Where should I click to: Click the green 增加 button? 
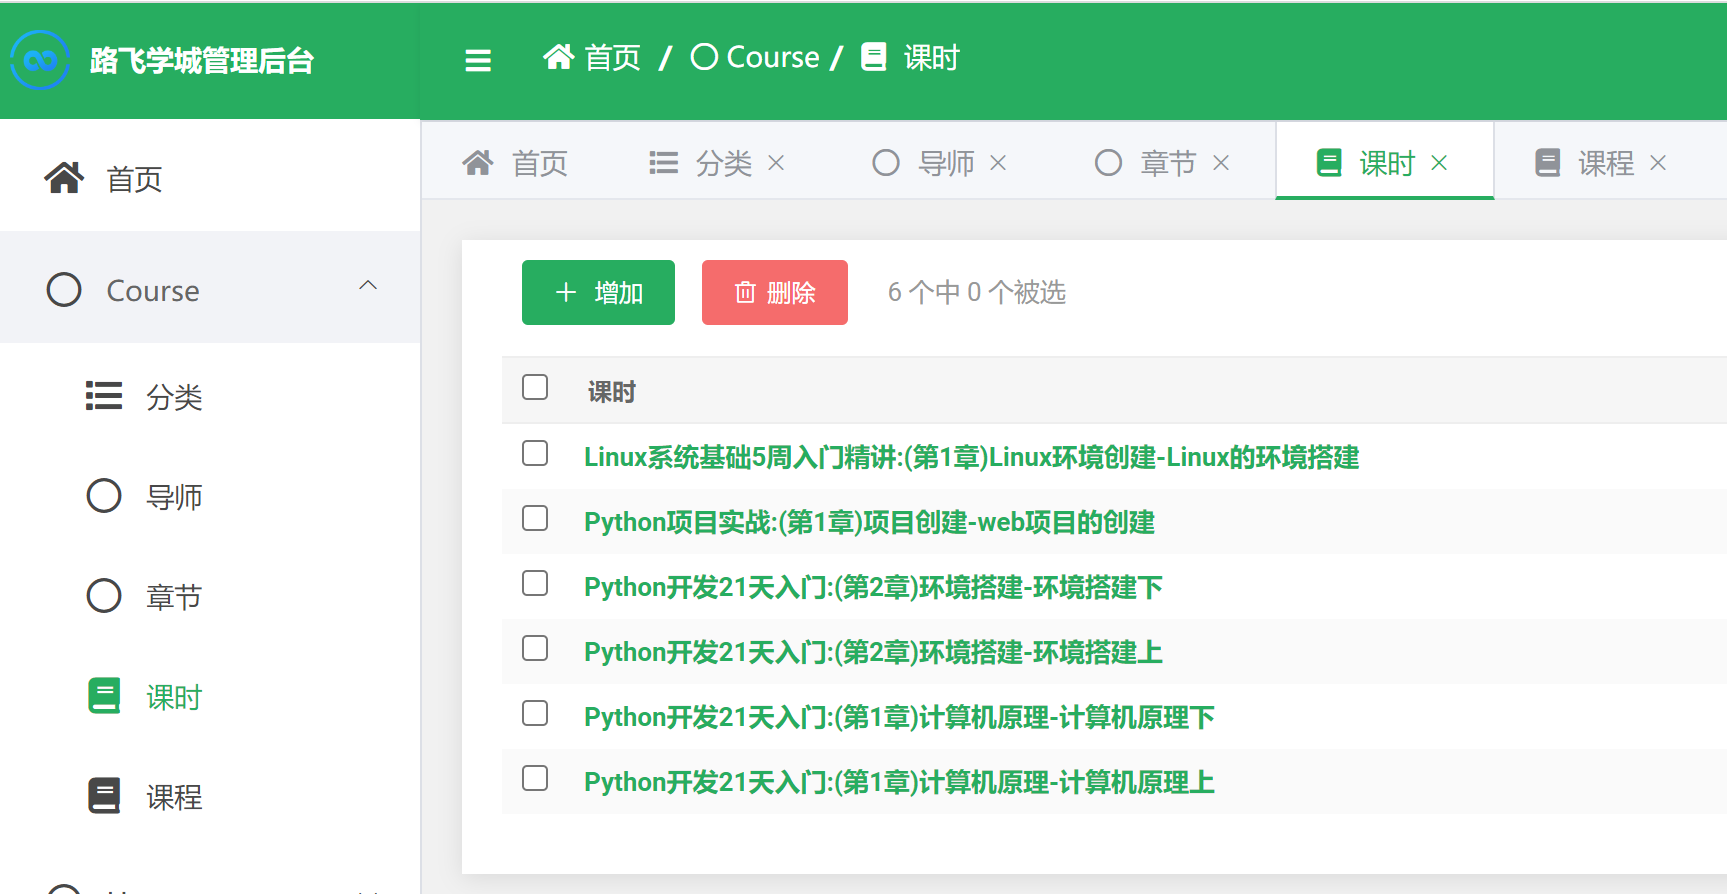coord(598,292)
